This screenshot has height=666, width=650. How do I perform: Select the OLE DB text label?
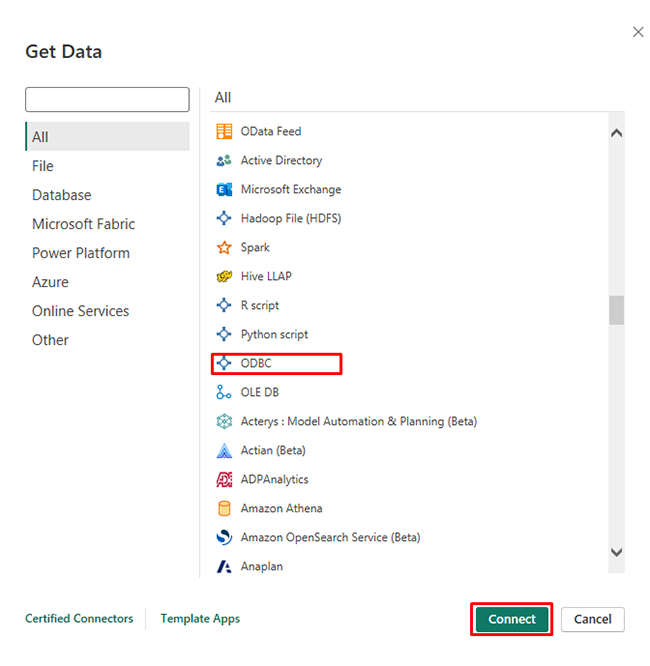[x=260, y=392]
